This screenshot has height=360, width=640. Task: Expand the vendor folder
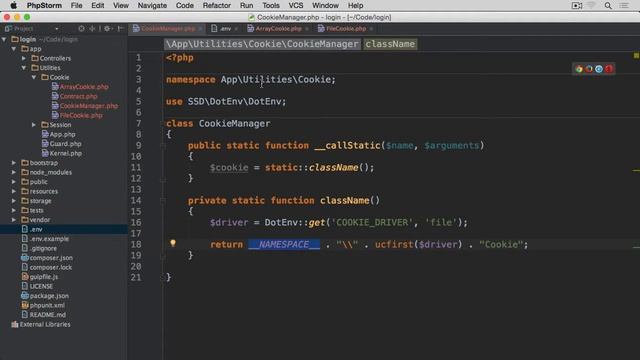coord(14,220)
